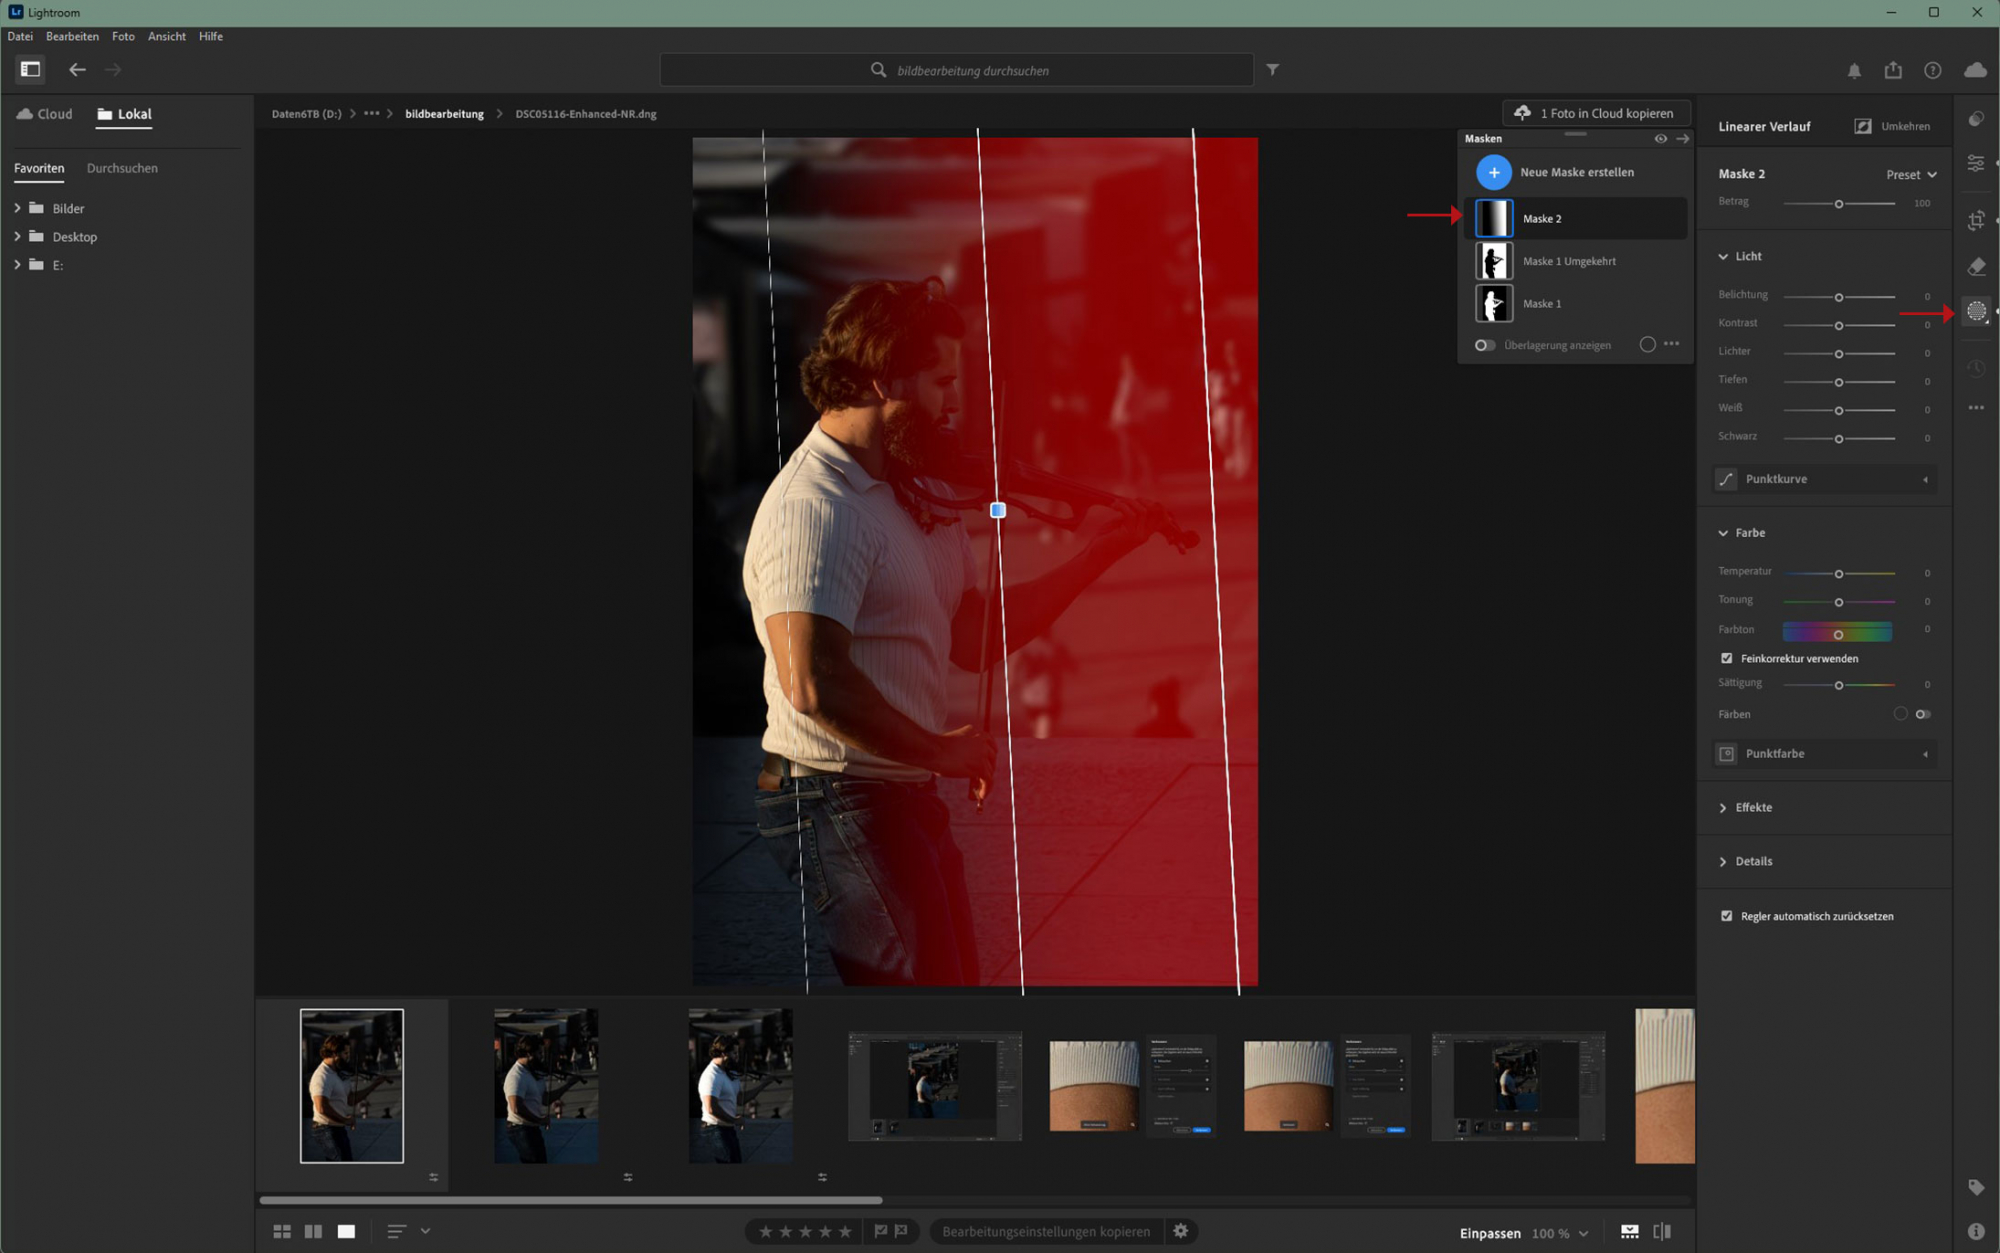Screen dimensions: 2000x1253
Task: Select the Crop and rotate tool
Action: [x=1976, y=221]
